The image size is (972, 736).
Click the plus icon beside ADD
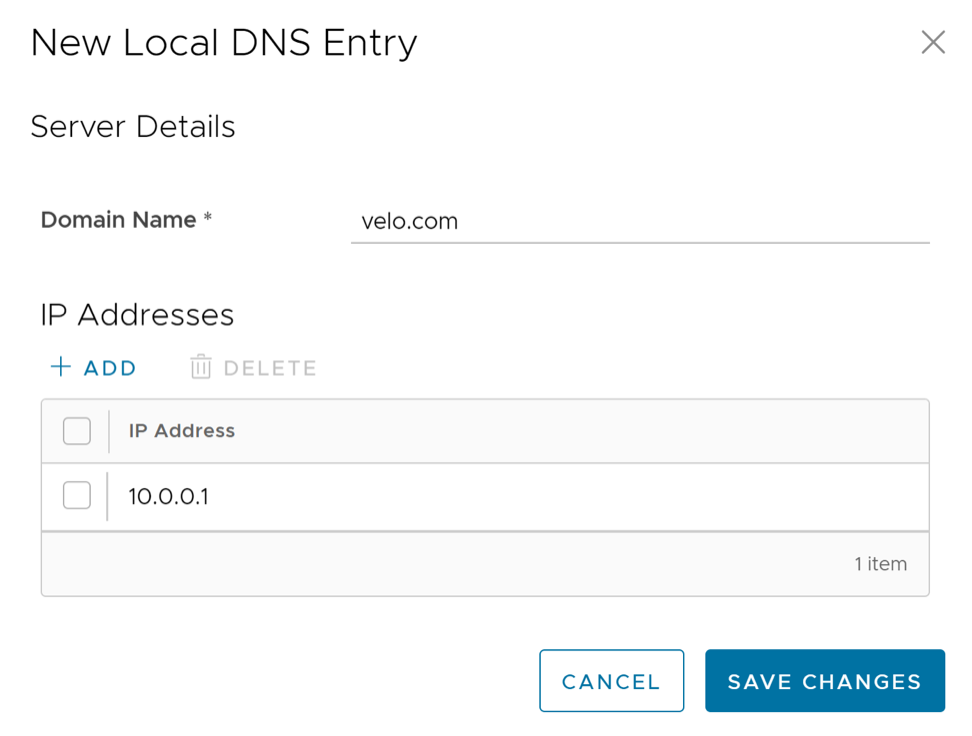click(61, 367)
